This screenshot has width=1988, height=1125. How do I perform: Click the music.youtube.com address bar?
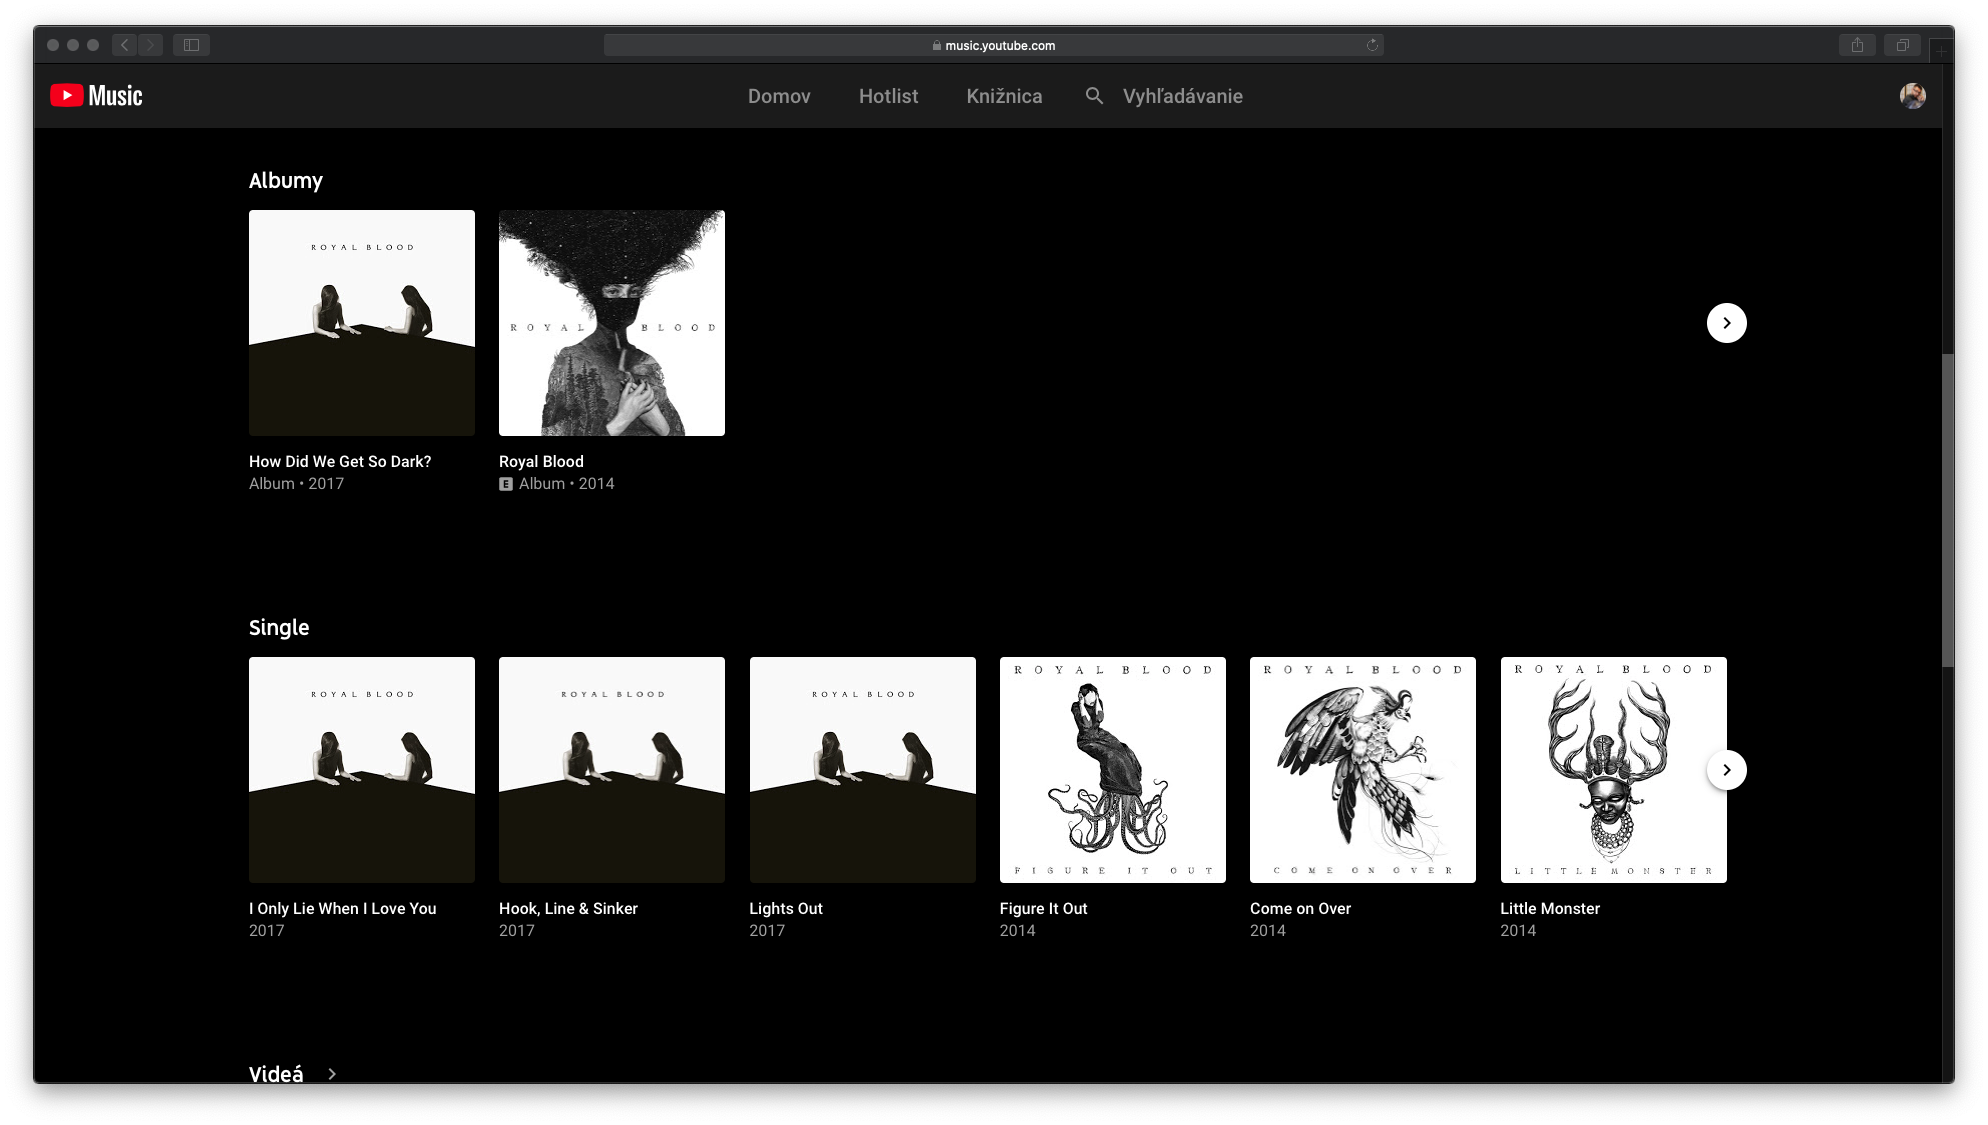coord(993,45)
